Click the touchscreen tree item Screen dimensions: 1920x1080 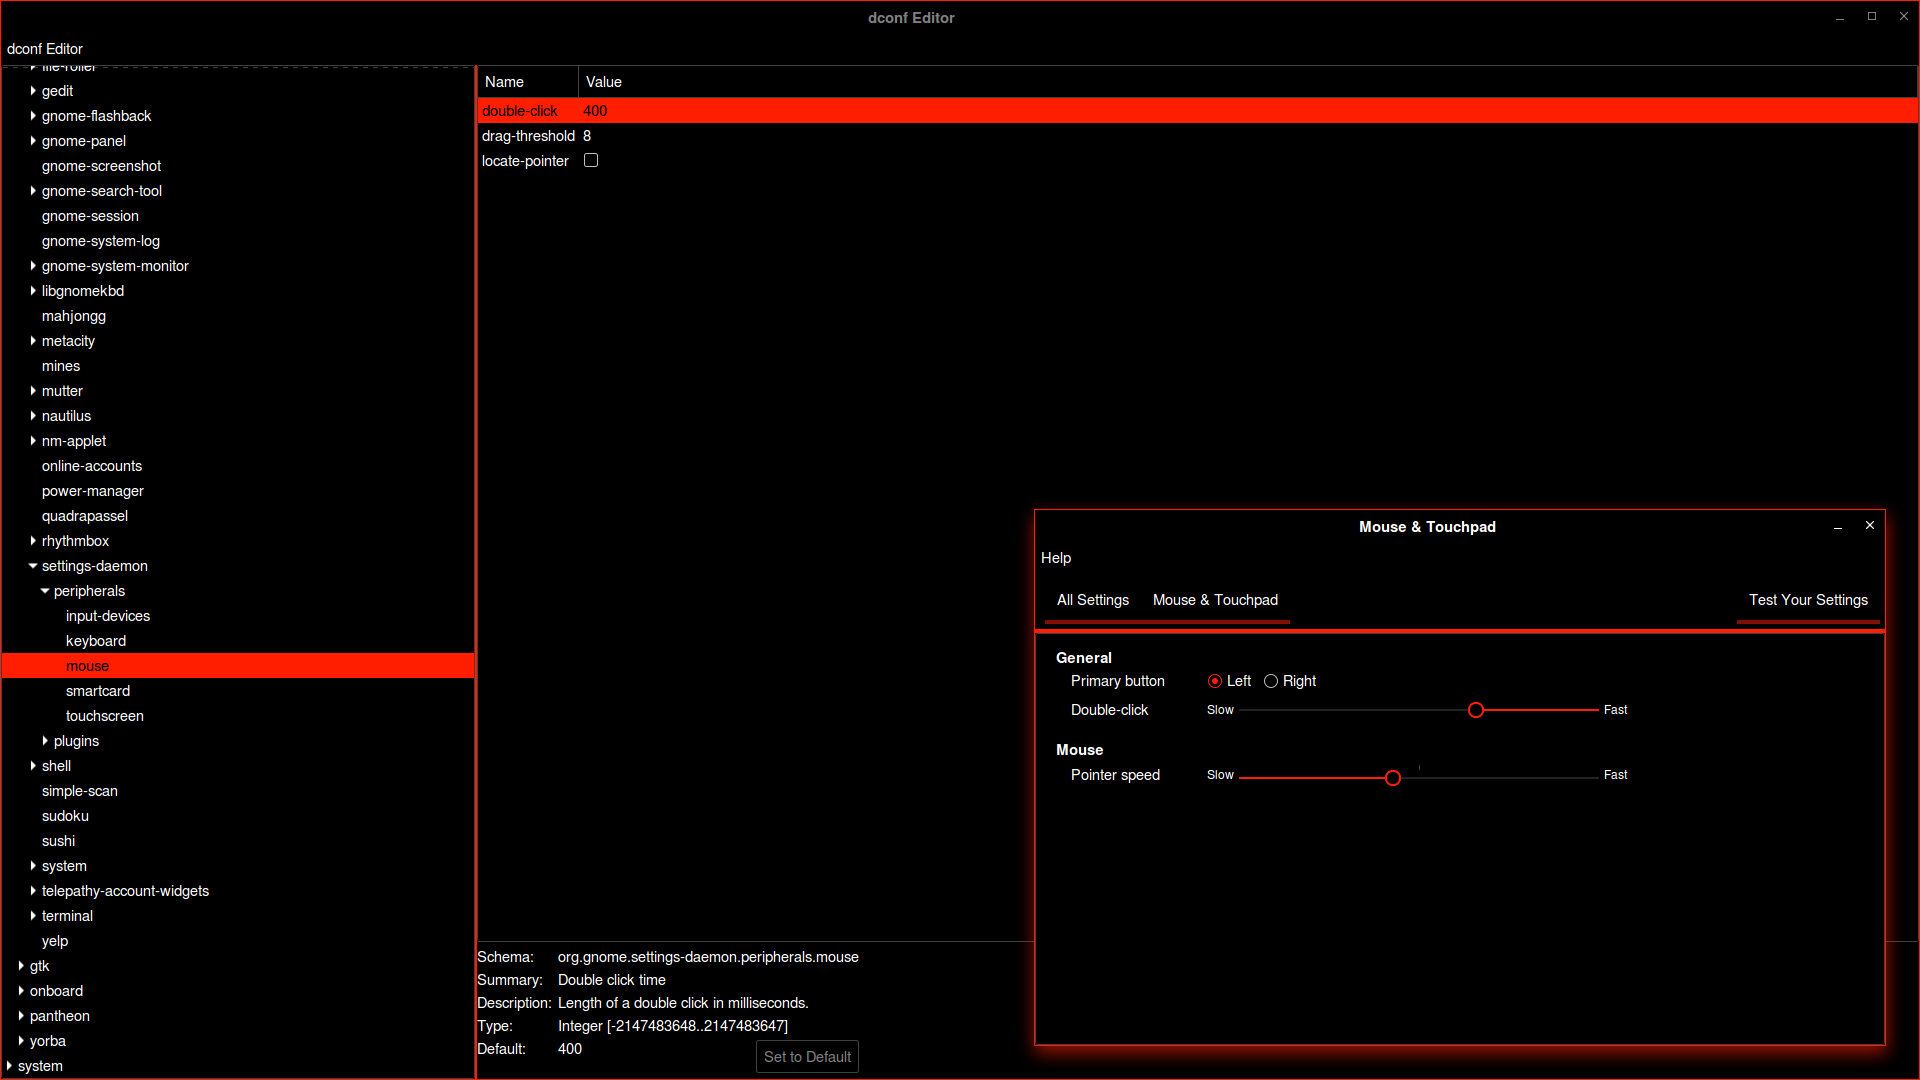click(105, 715)
